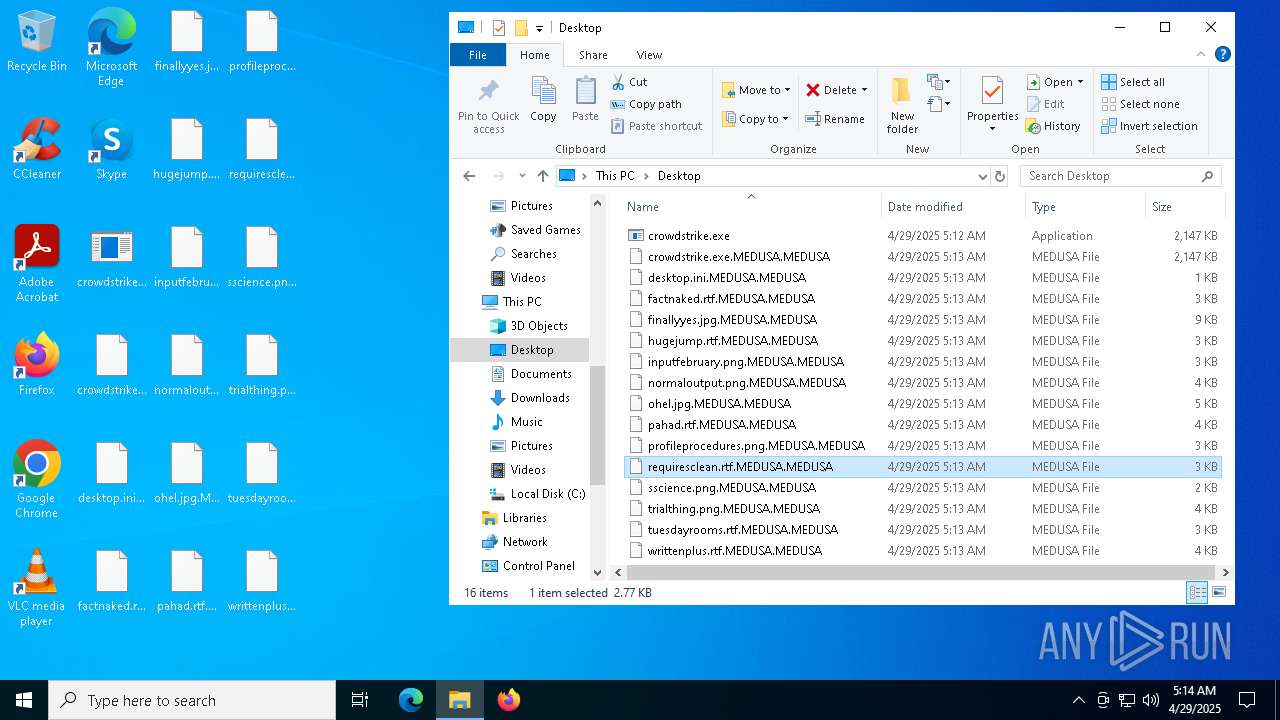
Task: Click the Recycle Bin desktop icon
Action: [x=37, y=42]
